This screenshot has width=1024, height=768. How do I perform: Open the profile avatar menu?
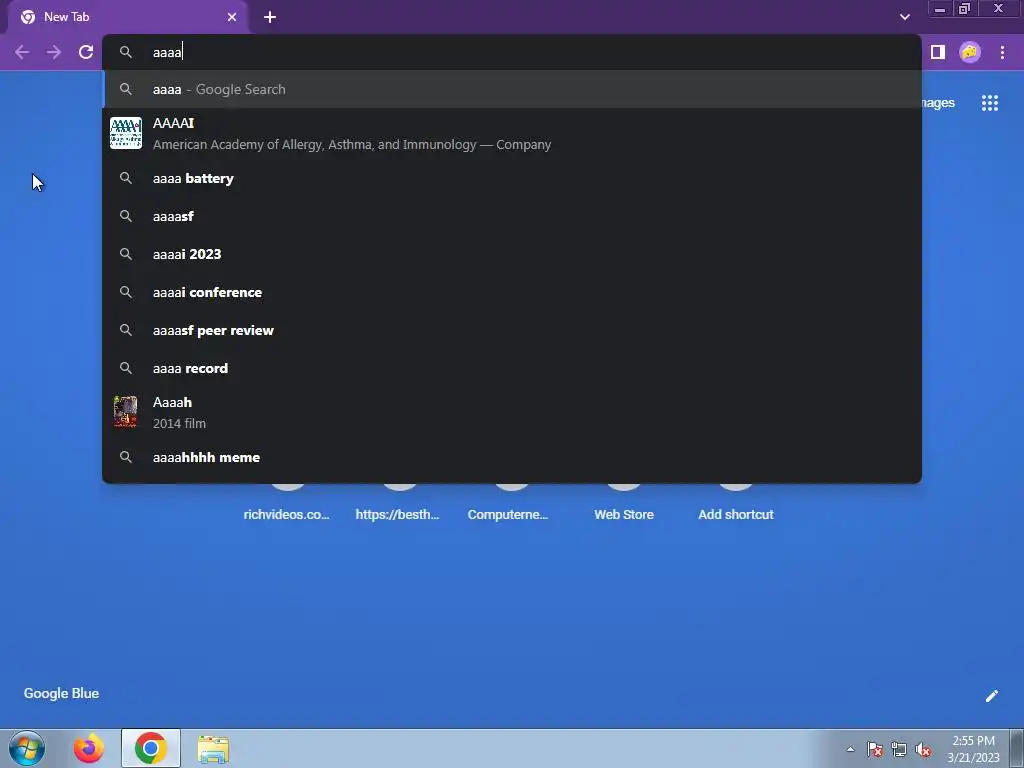click(x=970, y=52)
